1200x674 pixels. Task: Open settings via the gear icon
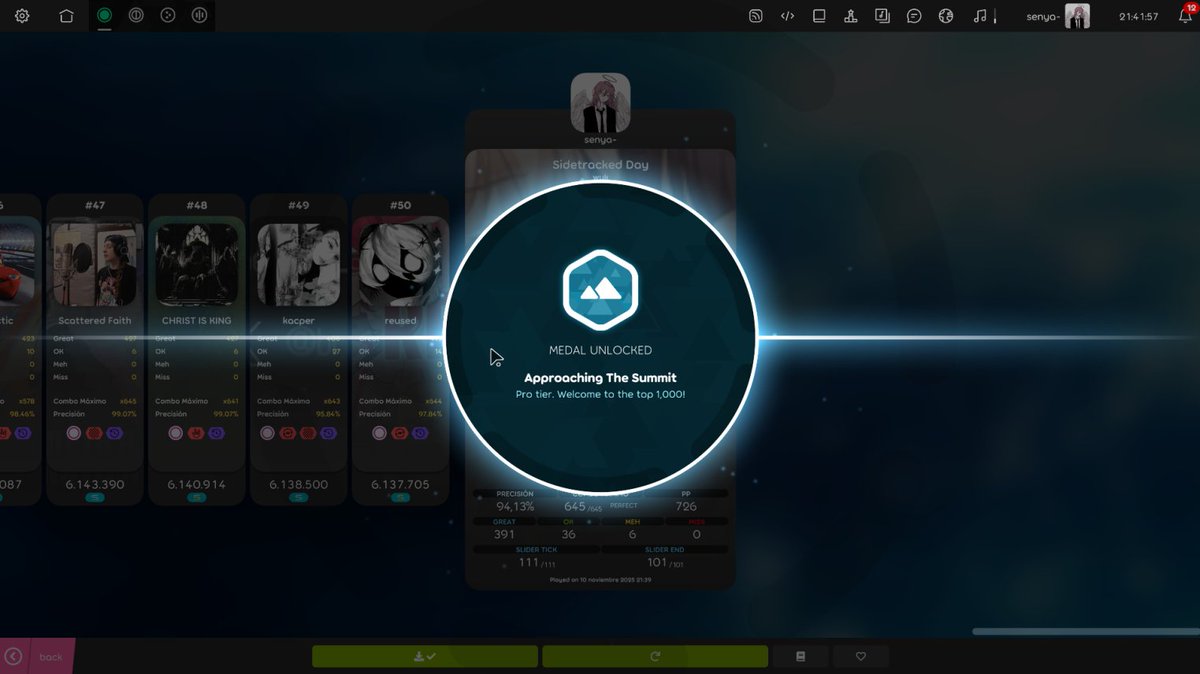point(22,16)
